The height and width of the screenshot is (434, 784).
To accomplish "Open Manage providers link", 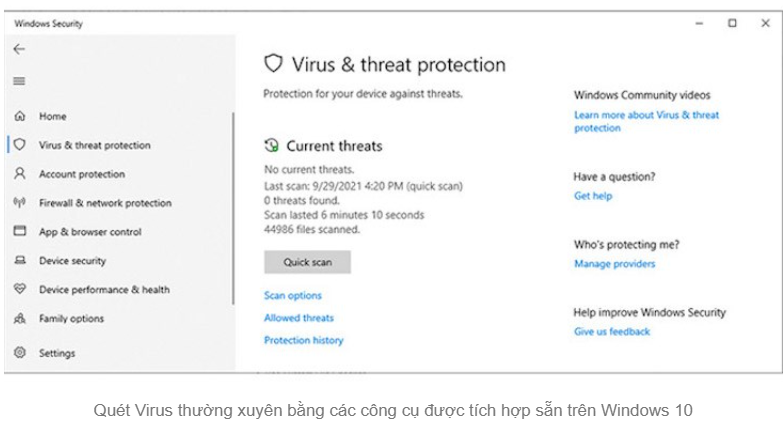I will coord(615,264).
